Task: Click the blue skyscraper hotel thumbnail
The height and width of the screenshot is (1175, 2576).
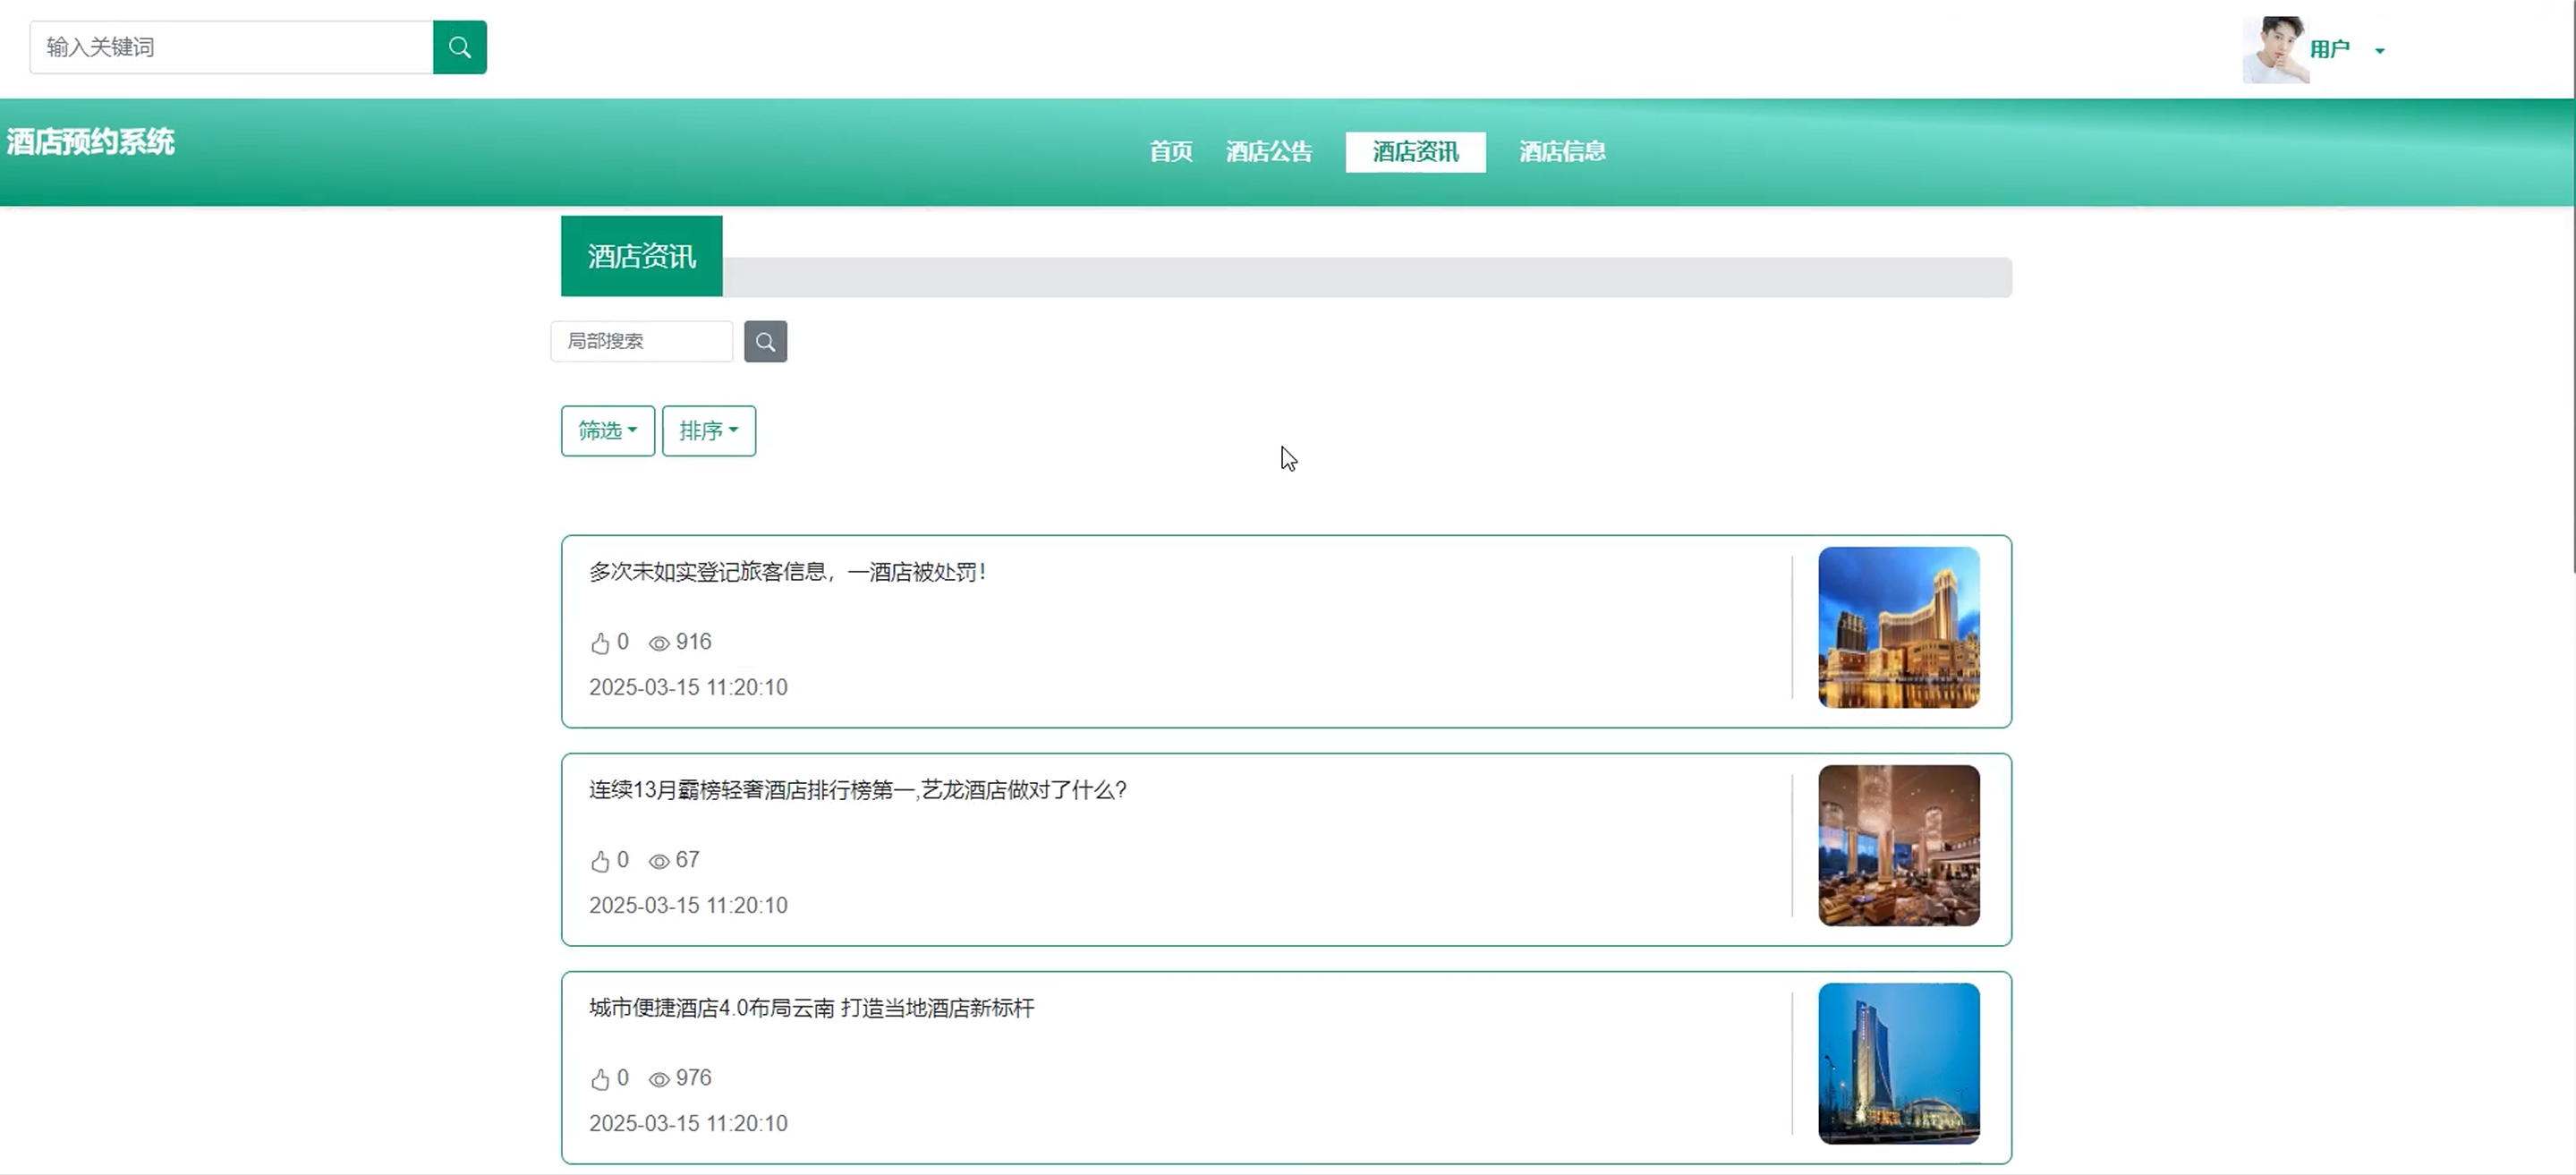Action: [x=1898, y=1063]
